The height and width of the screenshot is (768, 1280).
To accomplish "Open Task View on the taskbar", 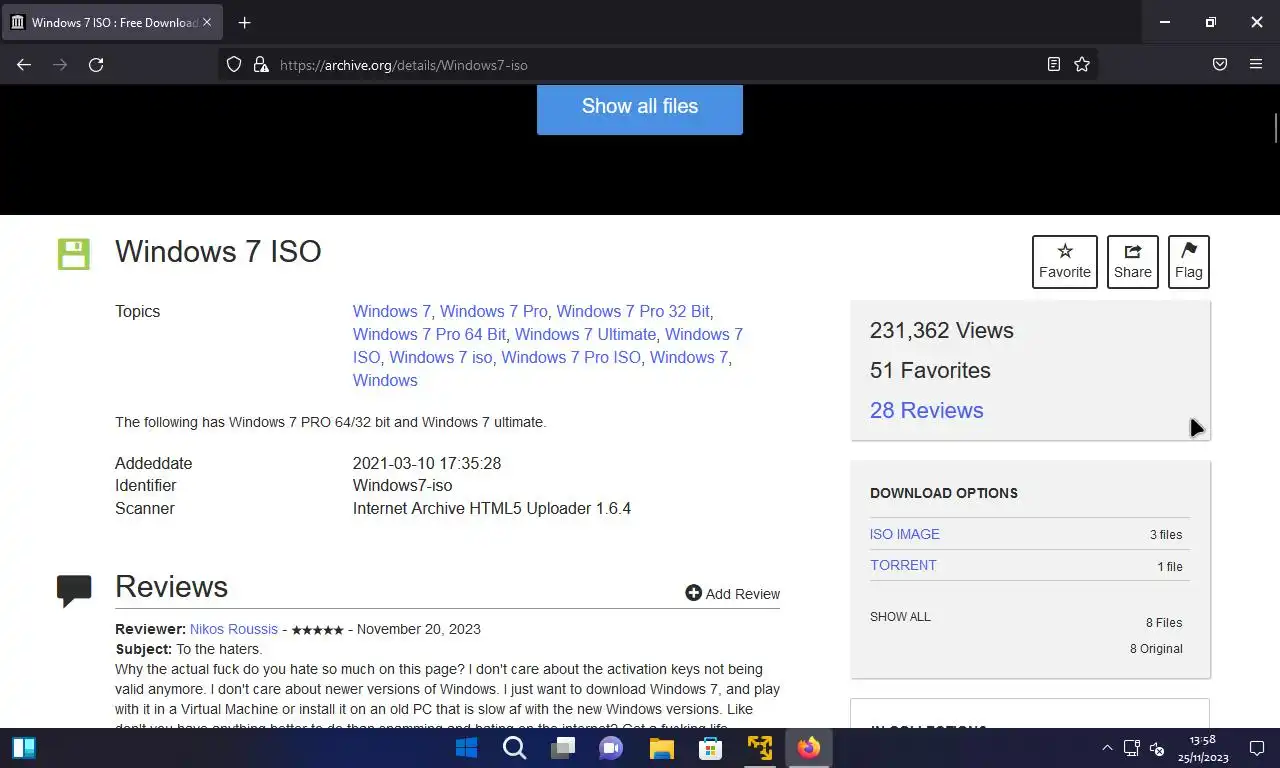I will pos(563,748).
